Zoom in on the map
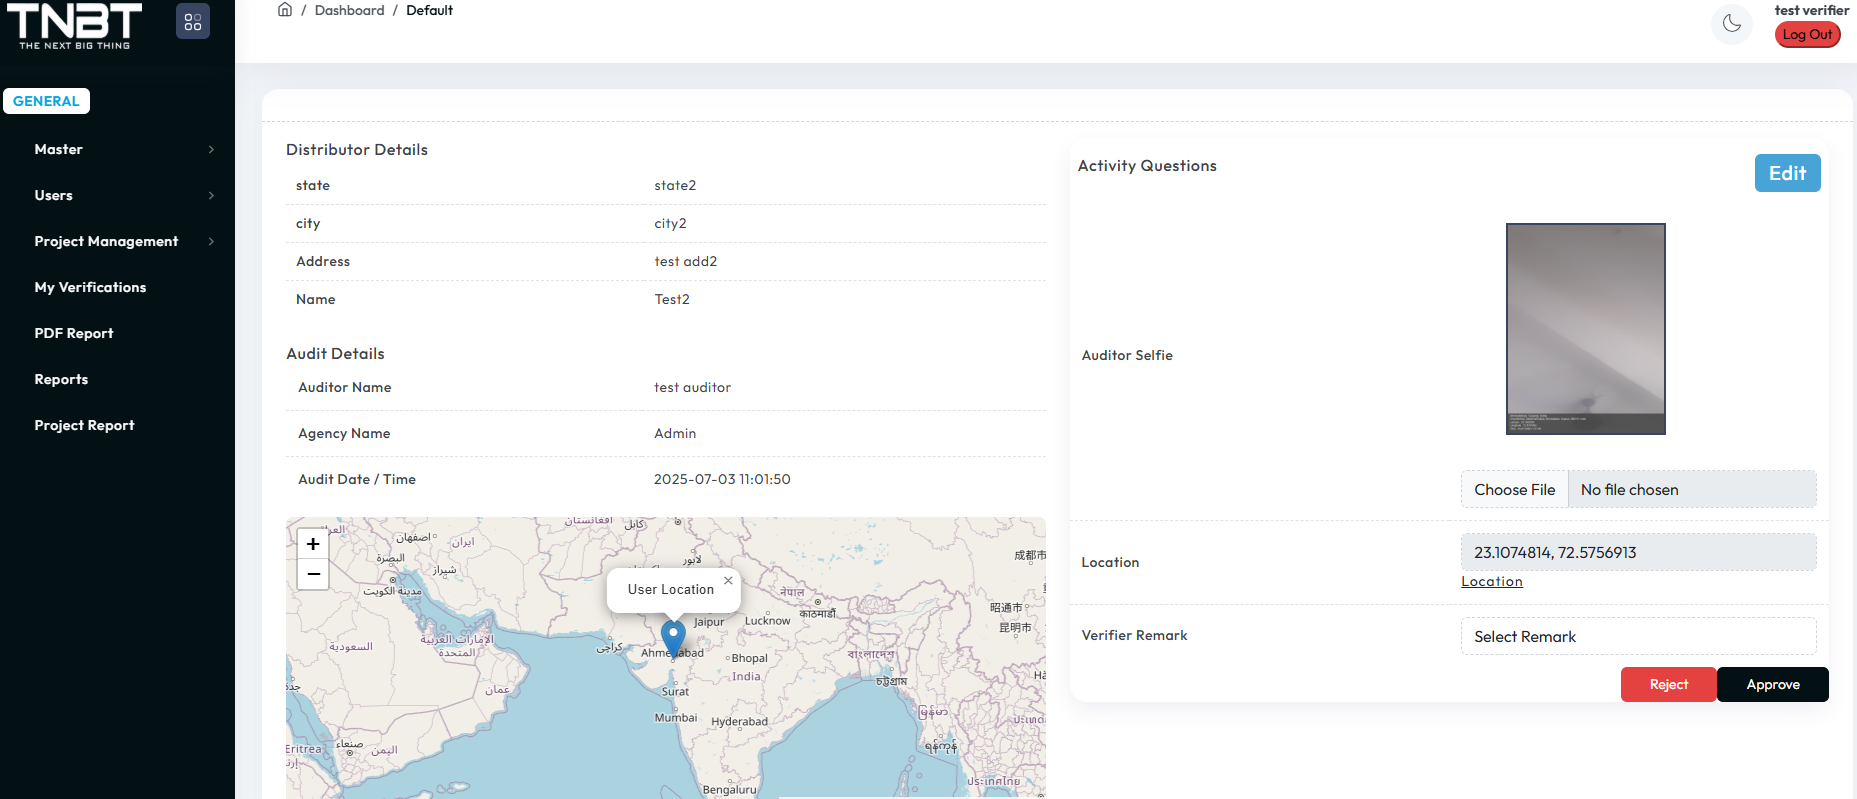Viewport: 1857px width, 799px height. coord(313,544)
